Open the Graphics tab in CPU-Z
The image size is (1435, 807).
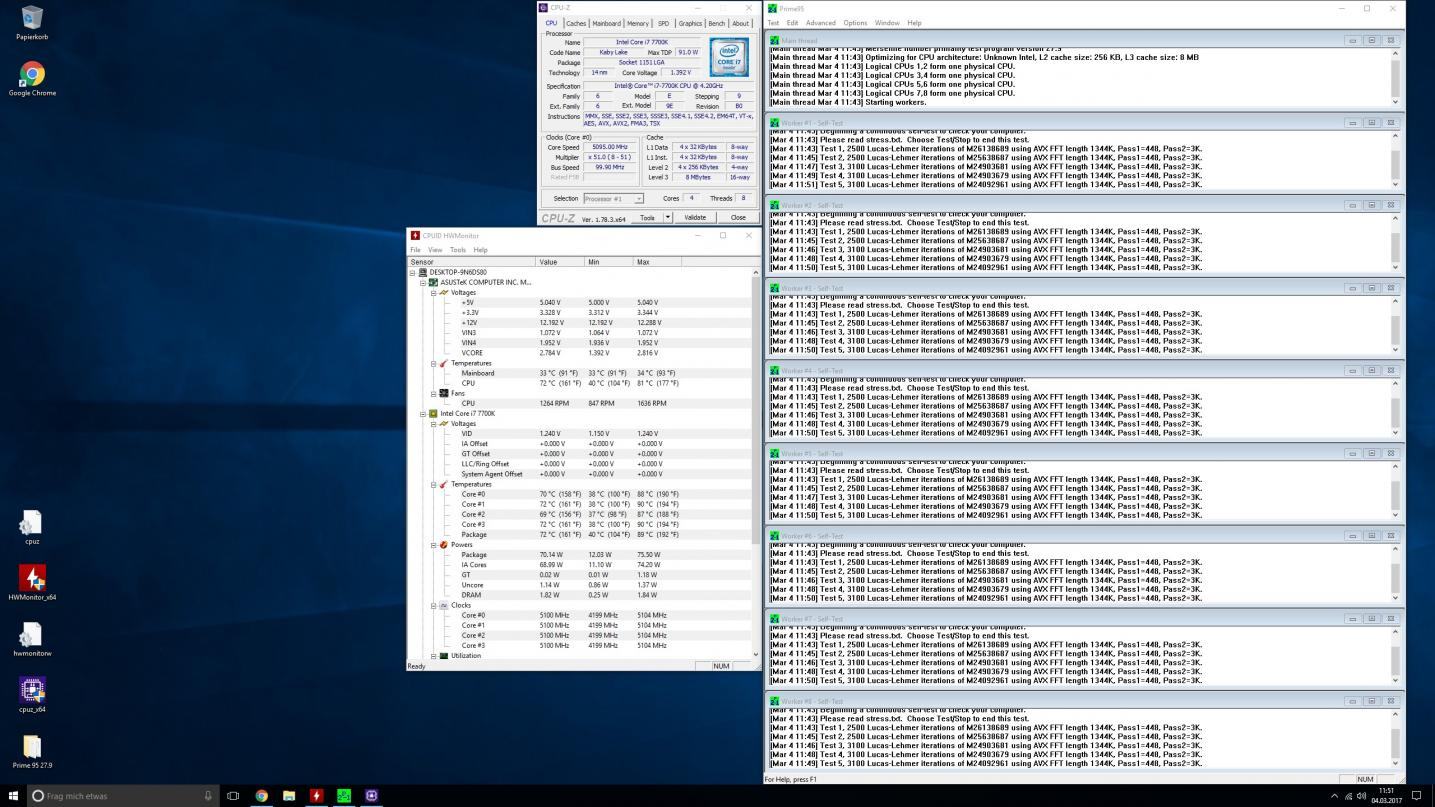click(x=690, y=23)
